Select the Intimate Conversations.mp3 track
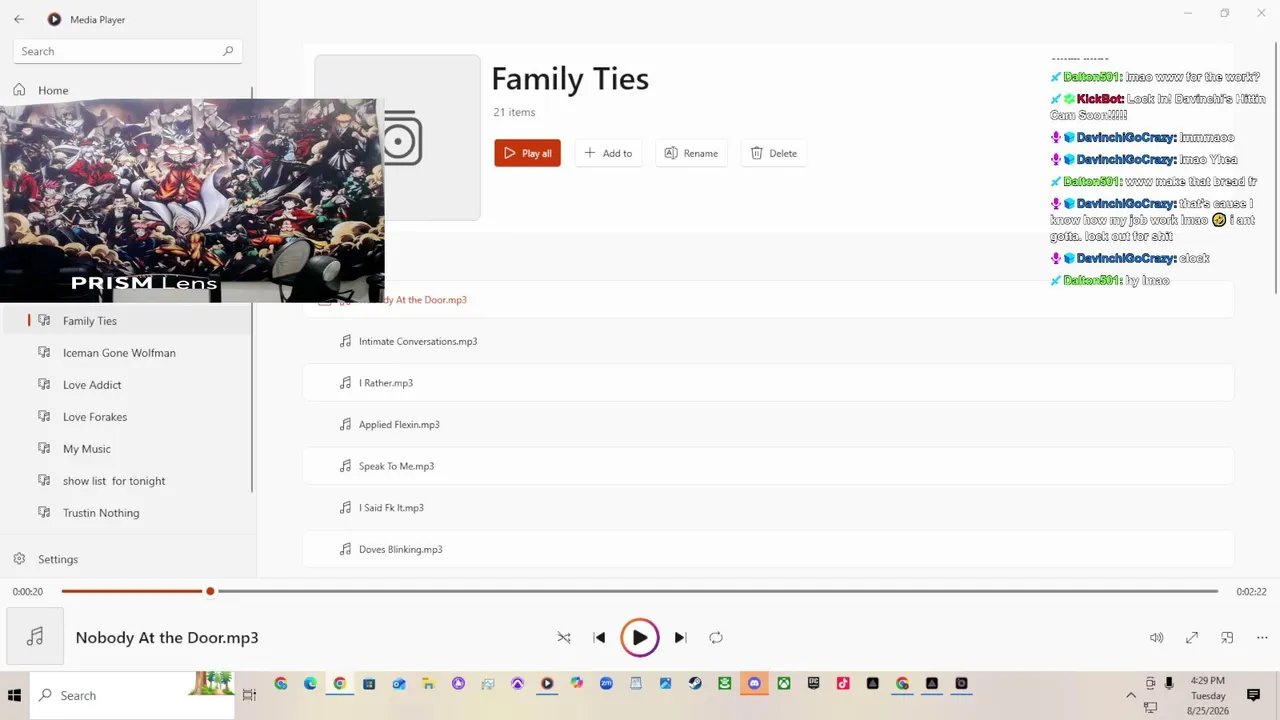 (768, 341)
